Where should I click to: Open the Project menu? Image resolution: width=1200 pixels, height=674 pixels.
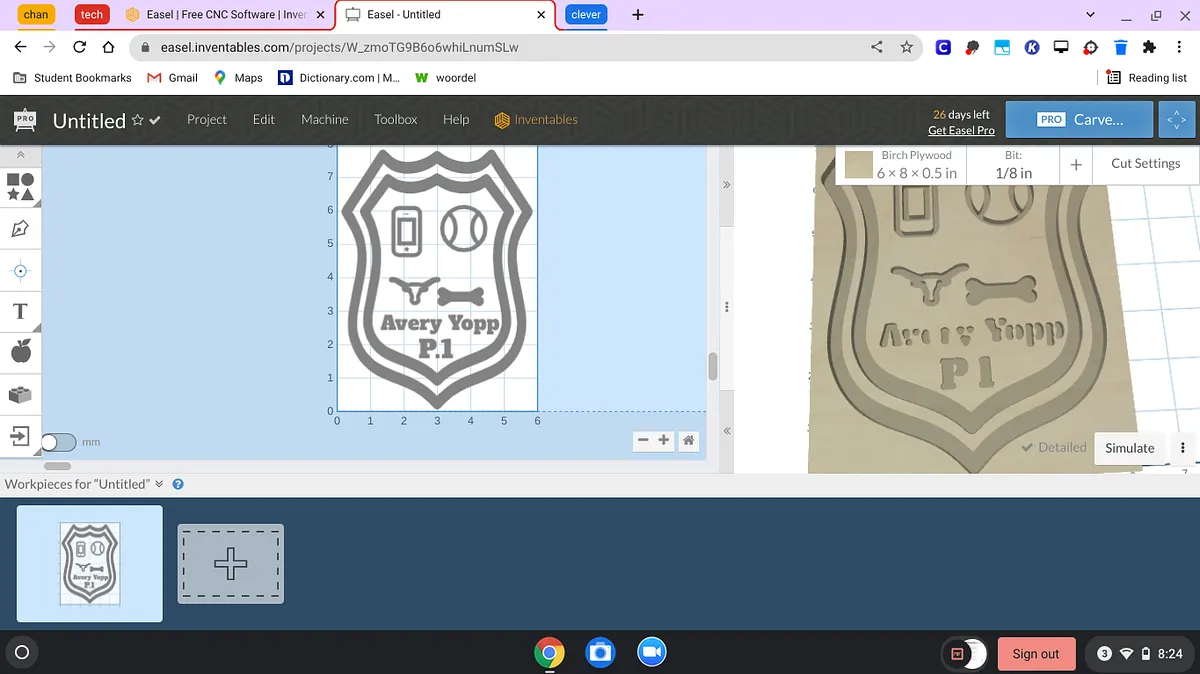coord(207,119)
